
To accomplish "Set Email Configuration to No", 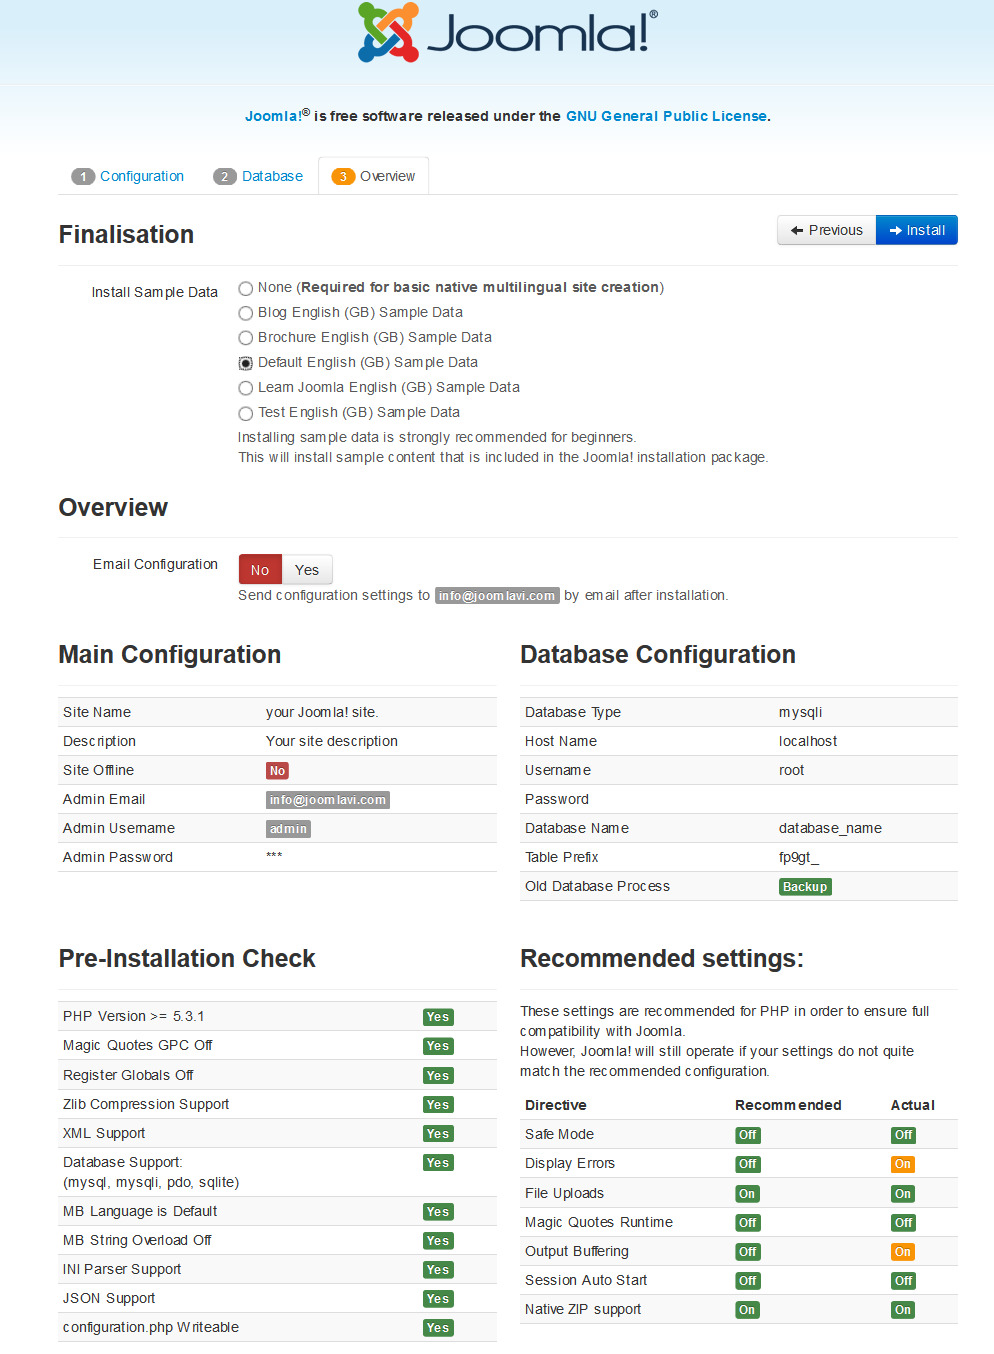I will pyautogui.click(x=260, y=569).
